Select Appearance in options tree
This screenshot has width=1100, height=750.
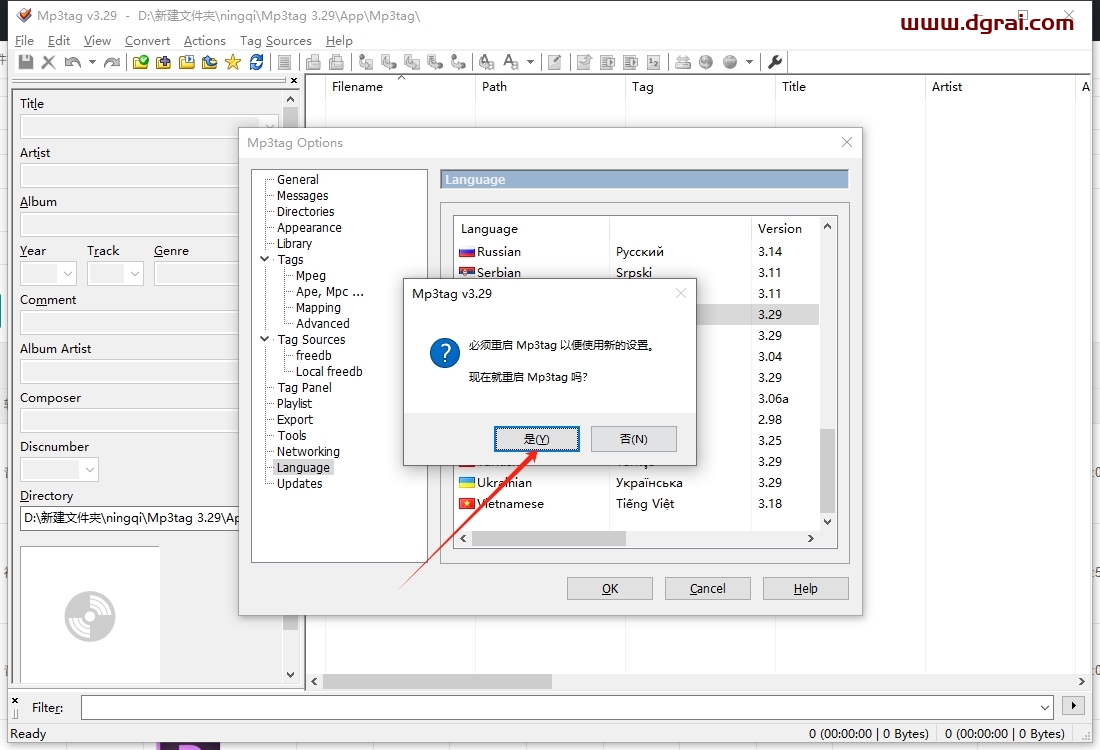tap(309, 228)
